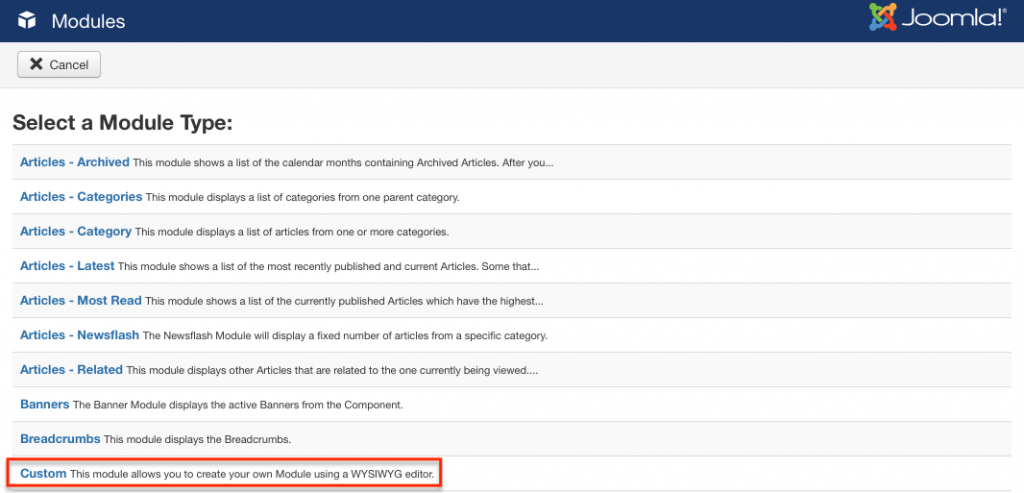The width and height of the screenshot is (1024, 493).
Task: Click the 'Select a Module Type:' heading
Action: point(123,123)
